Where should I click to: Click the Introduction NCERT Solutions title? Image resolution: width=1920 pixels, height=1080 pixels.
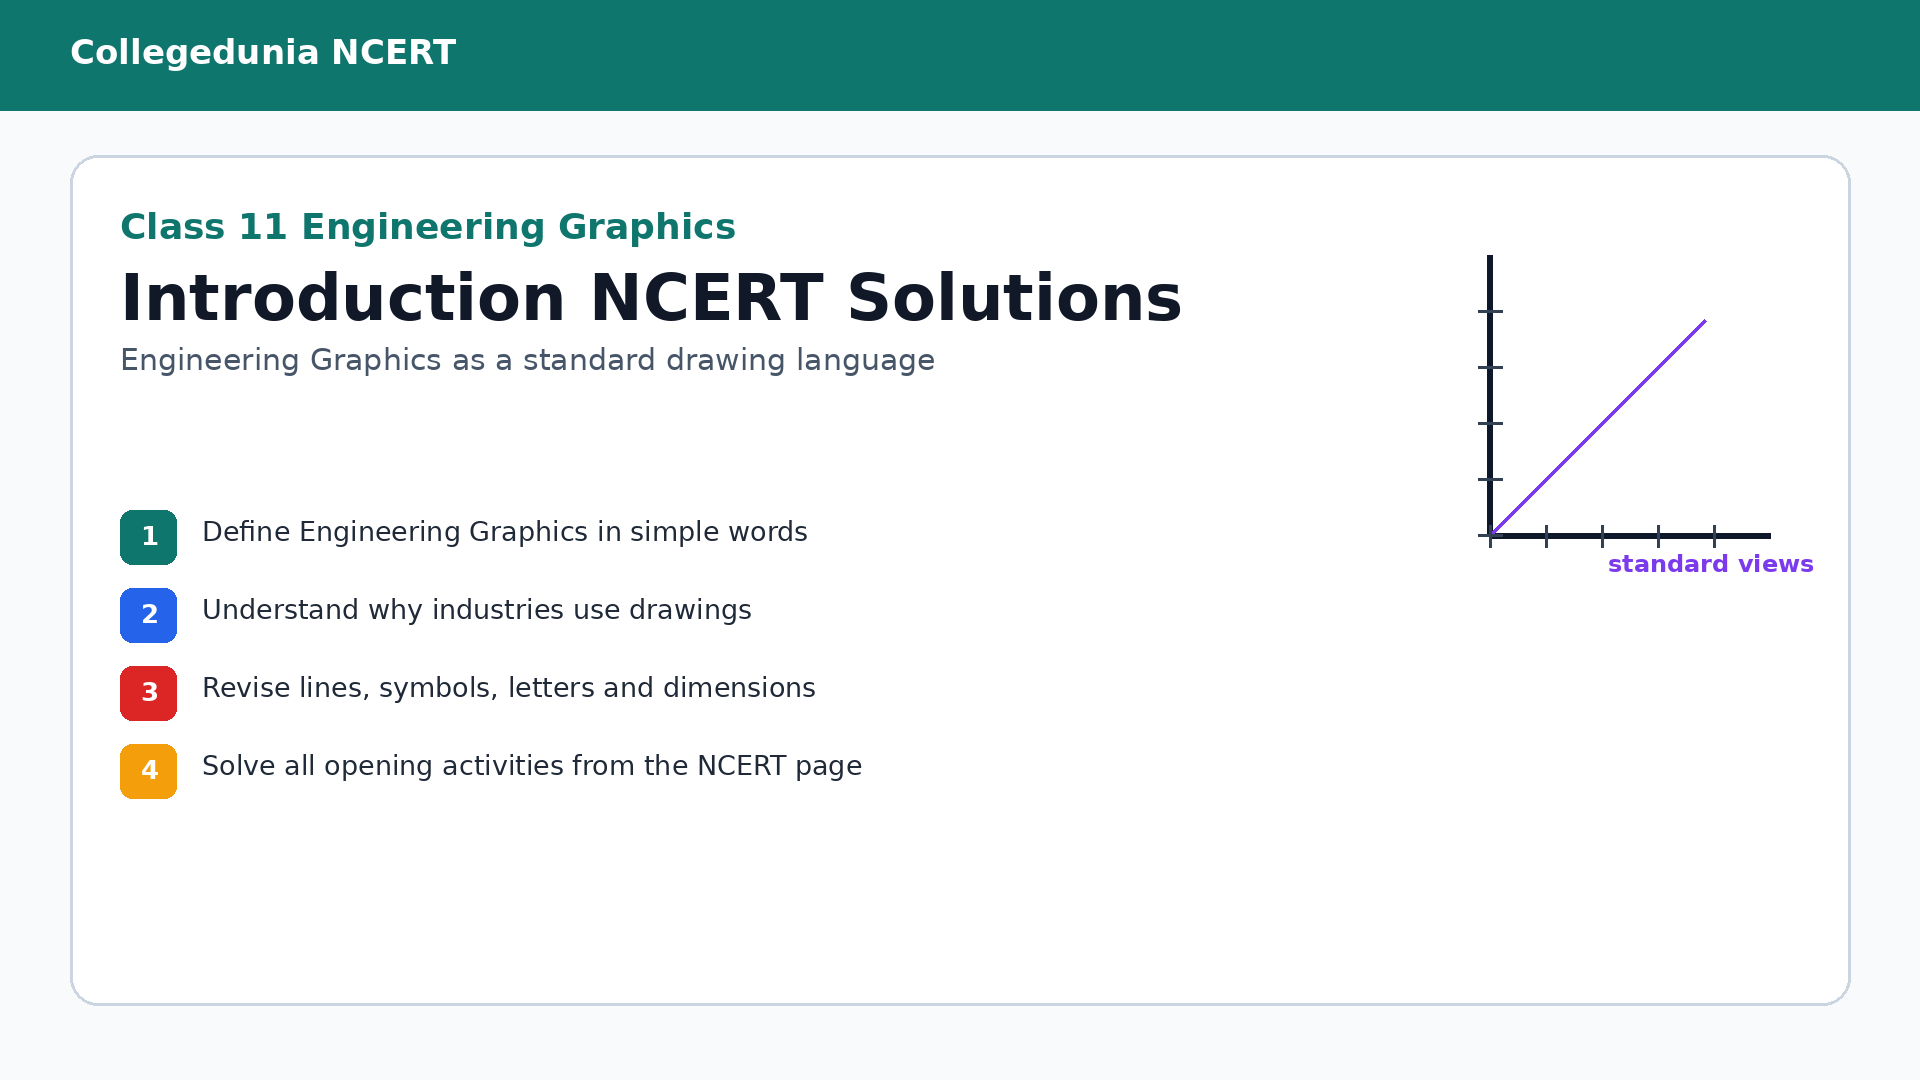(x=651, y=299)
